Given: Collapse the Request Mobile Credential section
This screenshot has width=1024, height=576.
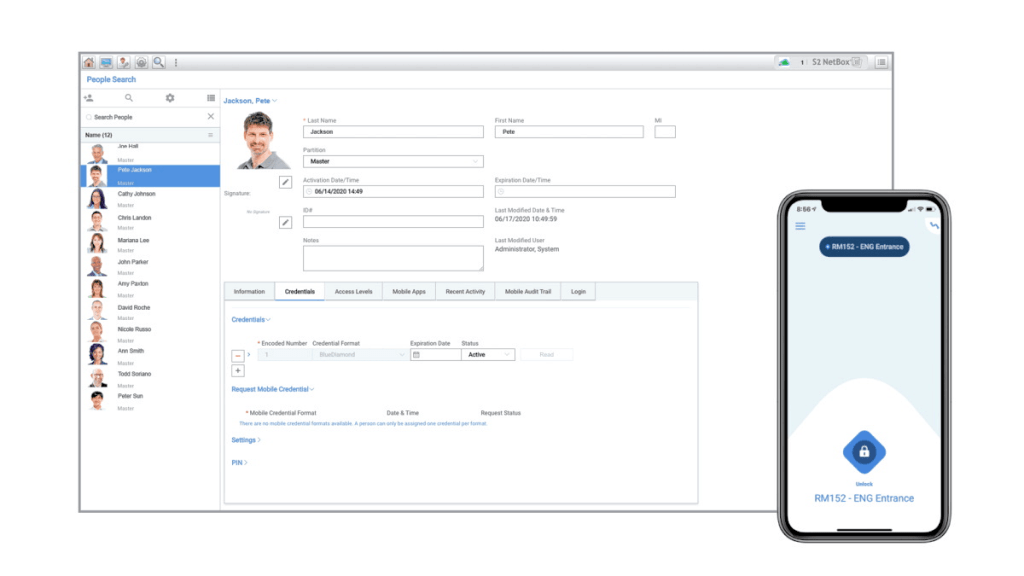Looking at the screenshot, I should point(273,389).
